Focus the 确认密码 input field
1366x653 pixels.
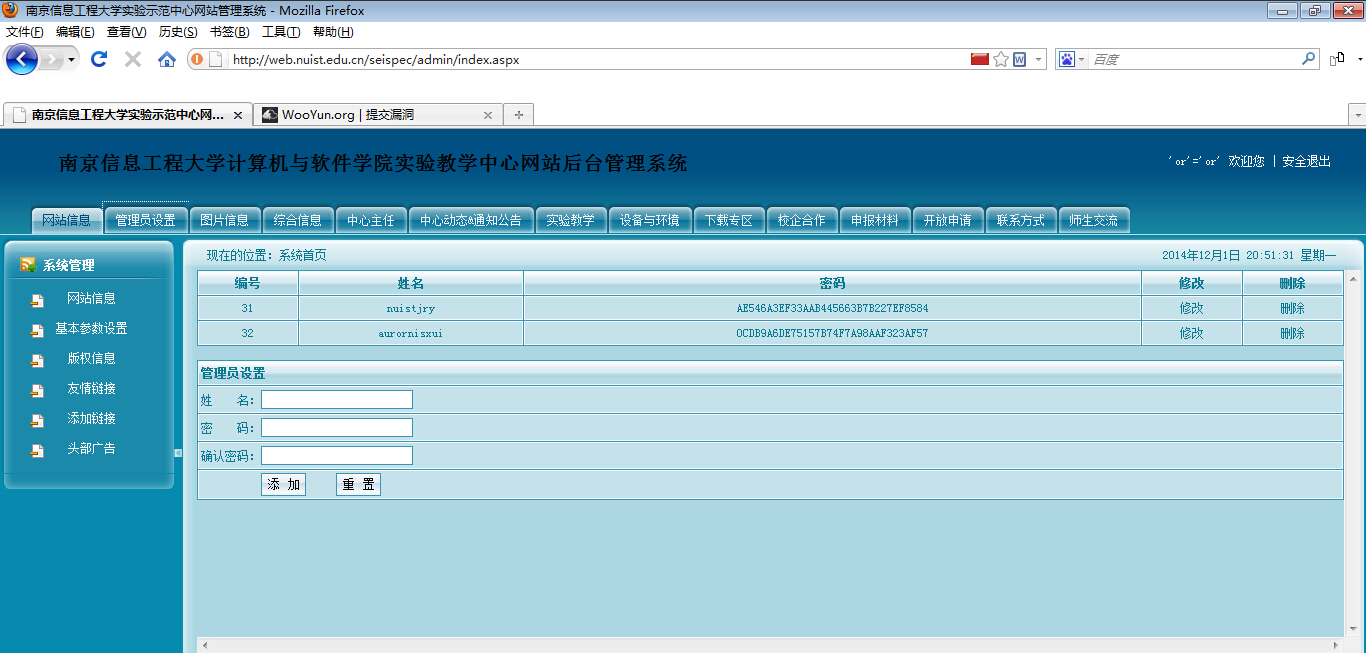337,456
